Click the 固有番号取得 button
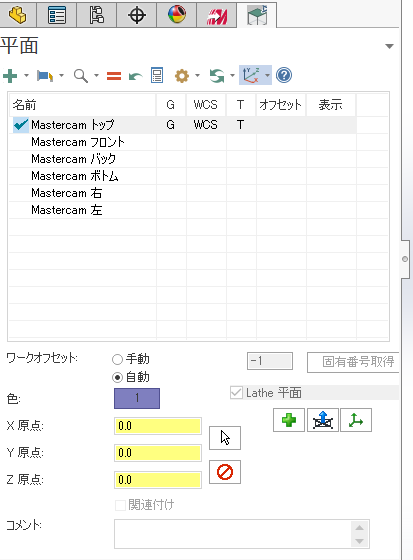The height and width of the screenshot is (560, 413). tap(353, 362)
